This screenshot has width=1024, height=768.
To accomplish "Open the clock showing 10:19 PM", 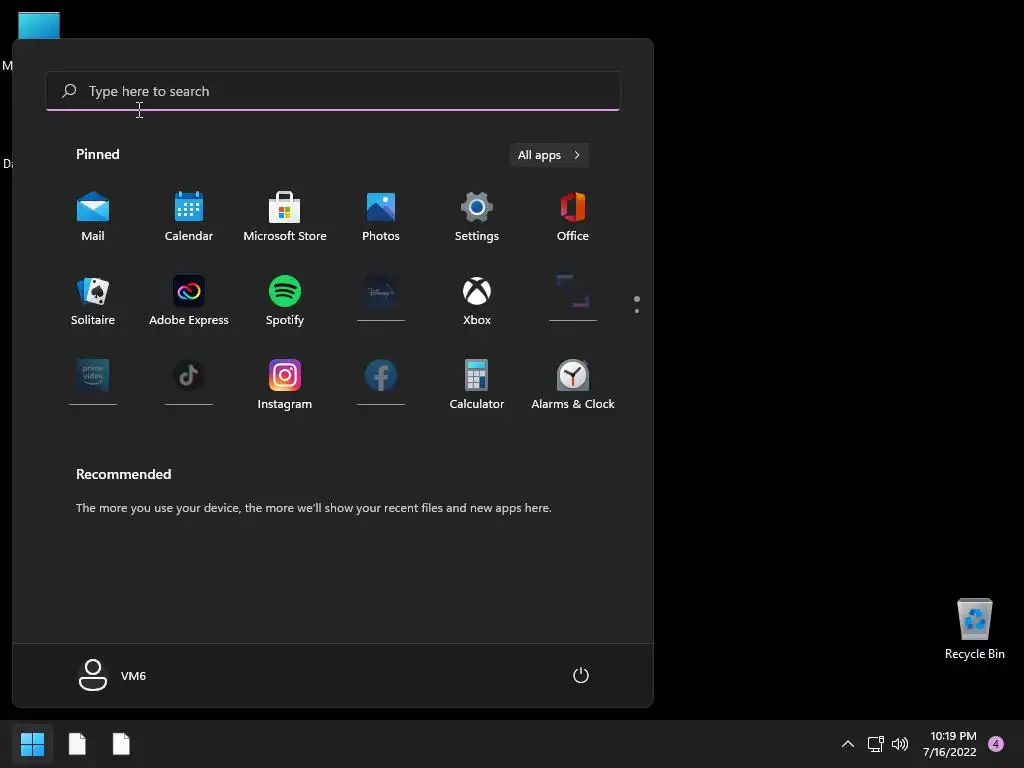I will (950, 744).
